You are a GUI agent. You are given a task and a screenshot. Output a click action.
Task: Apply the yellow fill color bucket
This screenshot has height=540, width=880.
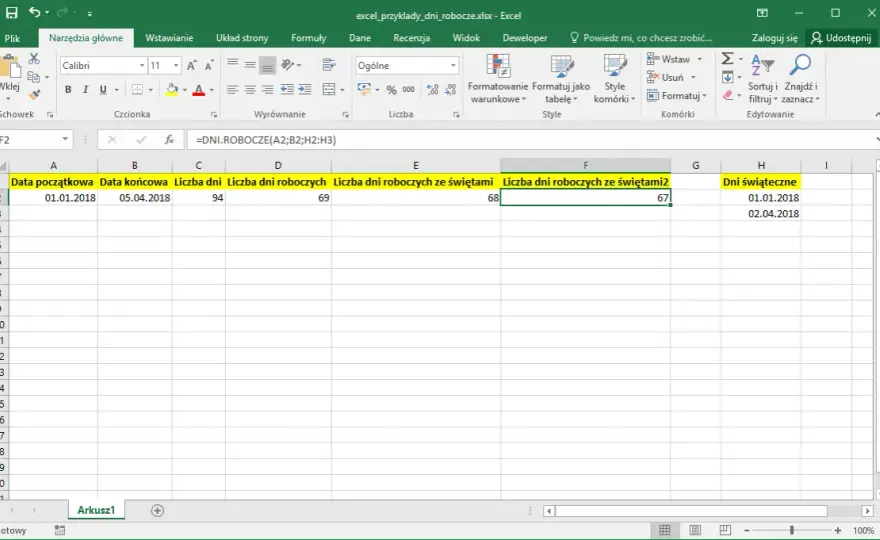(x=172, y=89)
